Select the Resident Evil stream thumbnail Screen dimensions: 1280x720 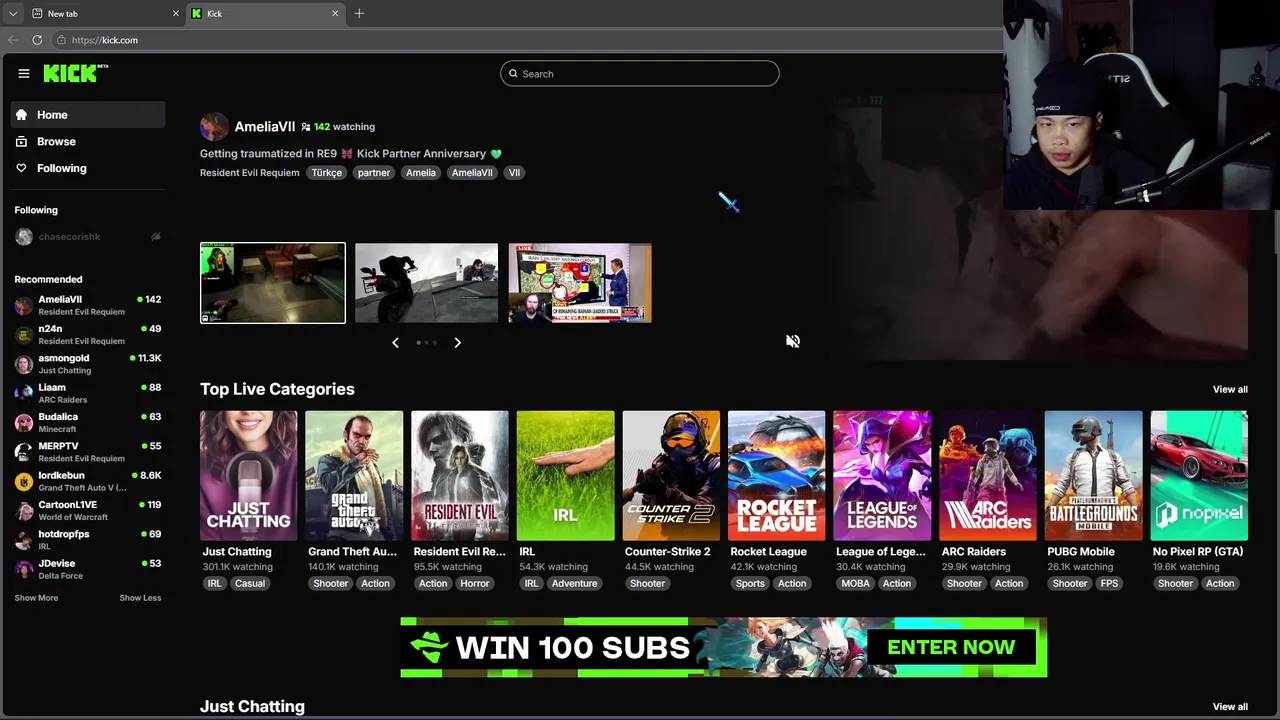pos(273,283)
